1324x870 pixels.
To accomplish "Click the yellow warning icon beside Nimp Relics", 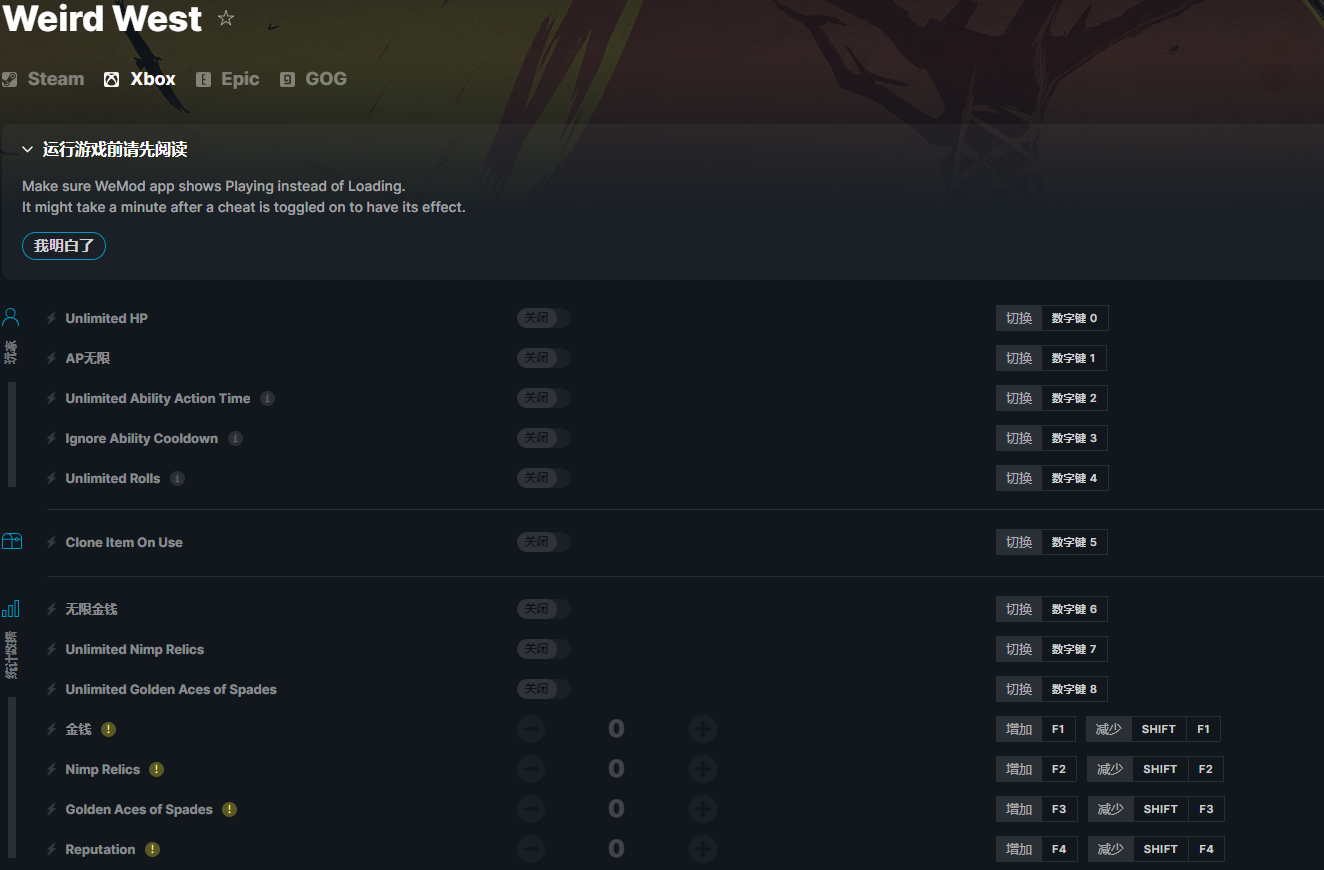I will pos(156,769).
